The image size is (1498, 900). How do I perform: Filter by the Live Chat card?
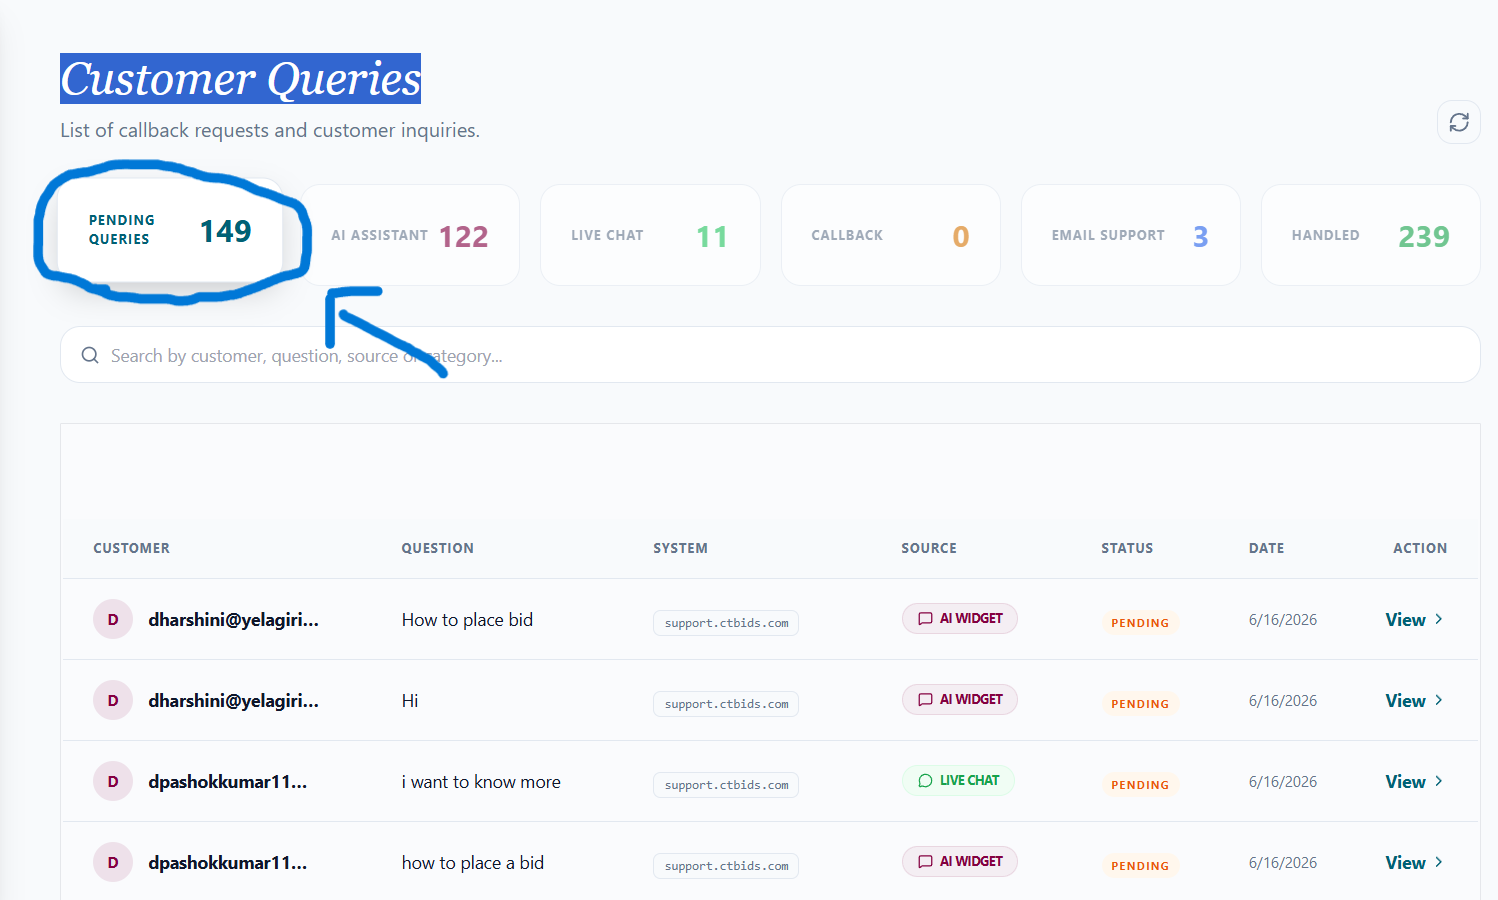click(x=650, y=235)
